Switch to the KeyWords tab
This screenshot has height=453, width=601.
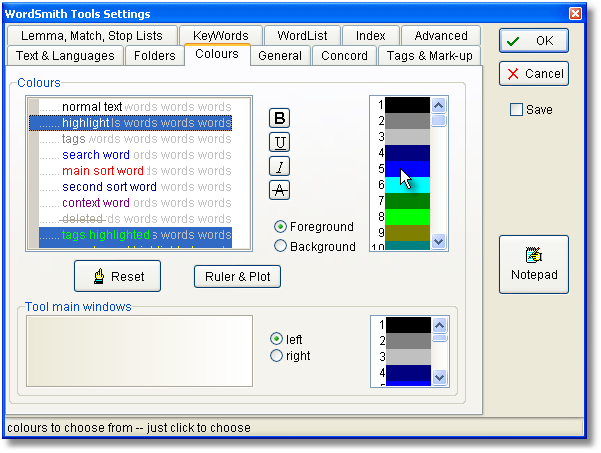coord(223,35)
